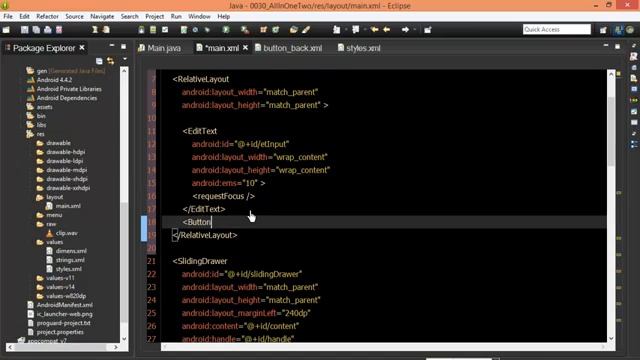Toggle Link with Editor in Package Explorer
The image size is (640, 360).
[x=110, y=61]
